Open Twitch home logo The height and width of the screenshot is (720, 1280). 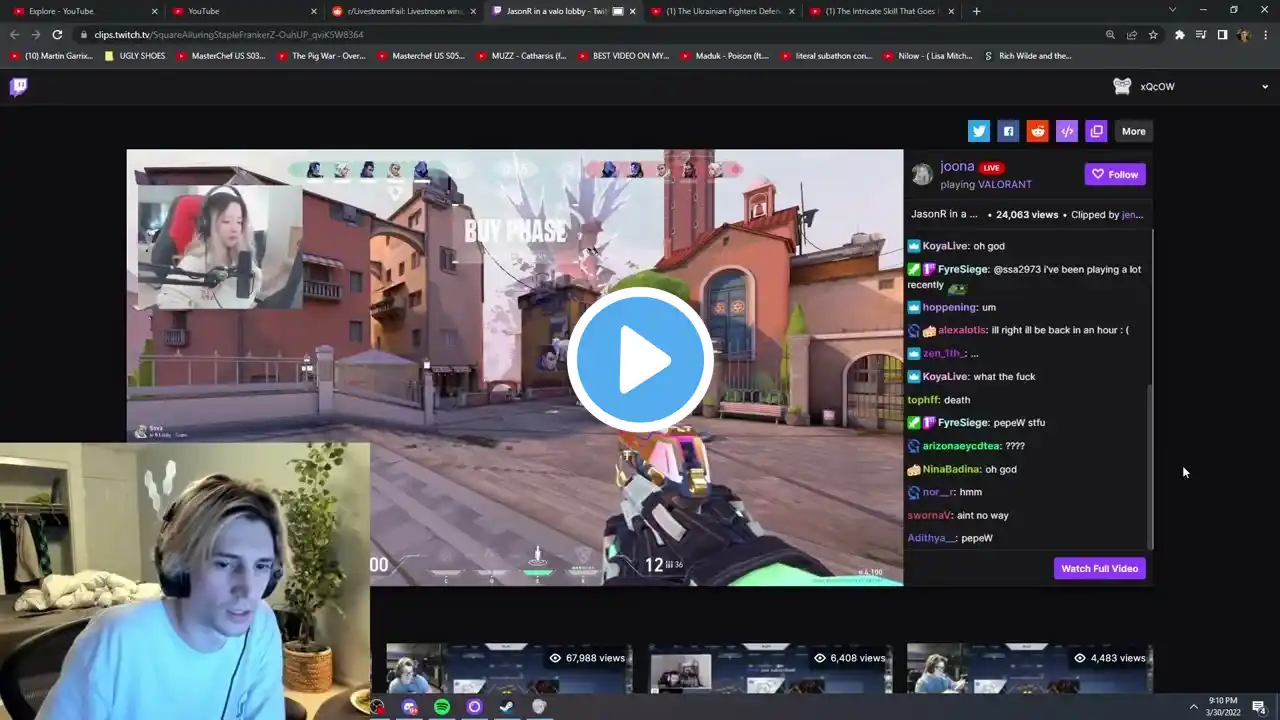click(x=18, y=86)
